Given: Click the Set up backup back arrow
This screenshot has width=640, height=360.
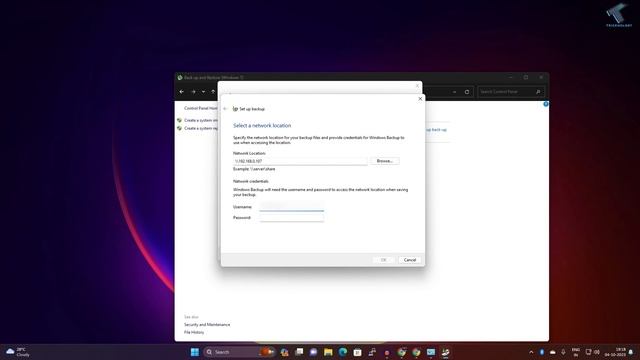Looking at the screenshot, I should click(225, 109).
